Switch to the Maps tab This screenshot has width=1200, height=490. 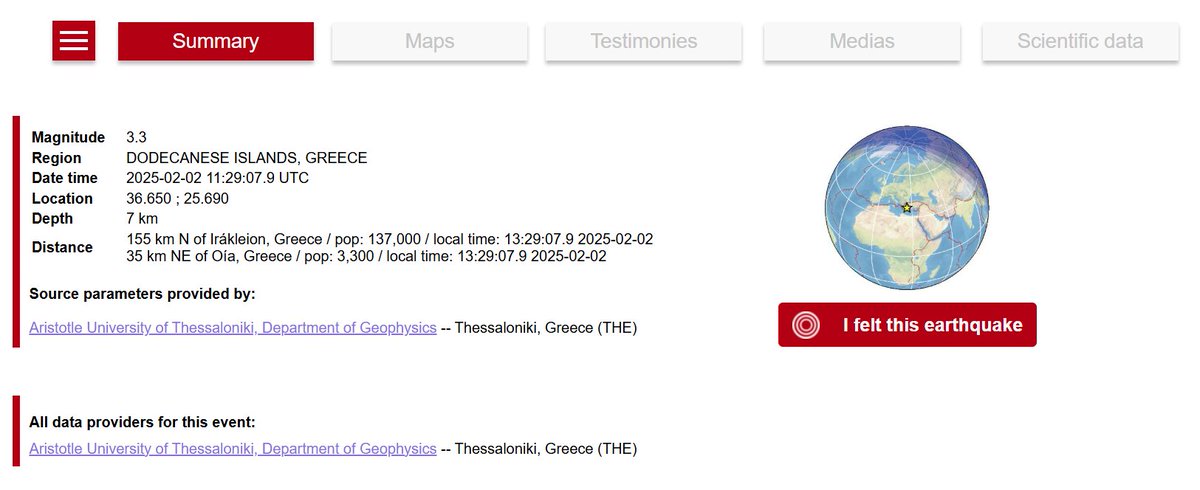click(x=430, y=41)
